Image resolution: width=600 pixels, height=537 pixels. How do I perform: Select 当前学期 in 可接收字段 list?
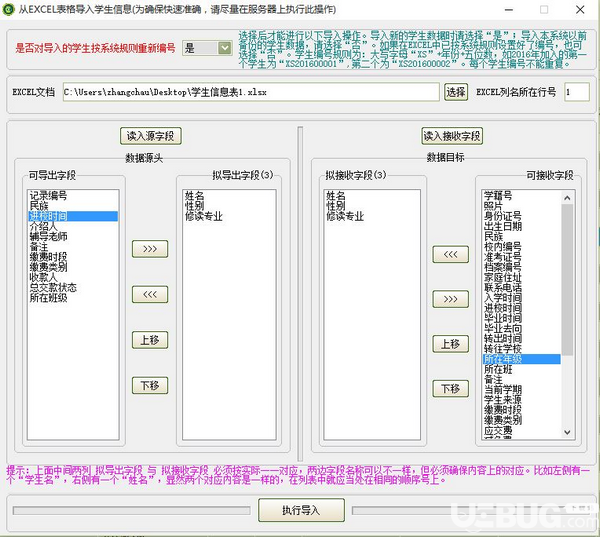tap(522, 390)
